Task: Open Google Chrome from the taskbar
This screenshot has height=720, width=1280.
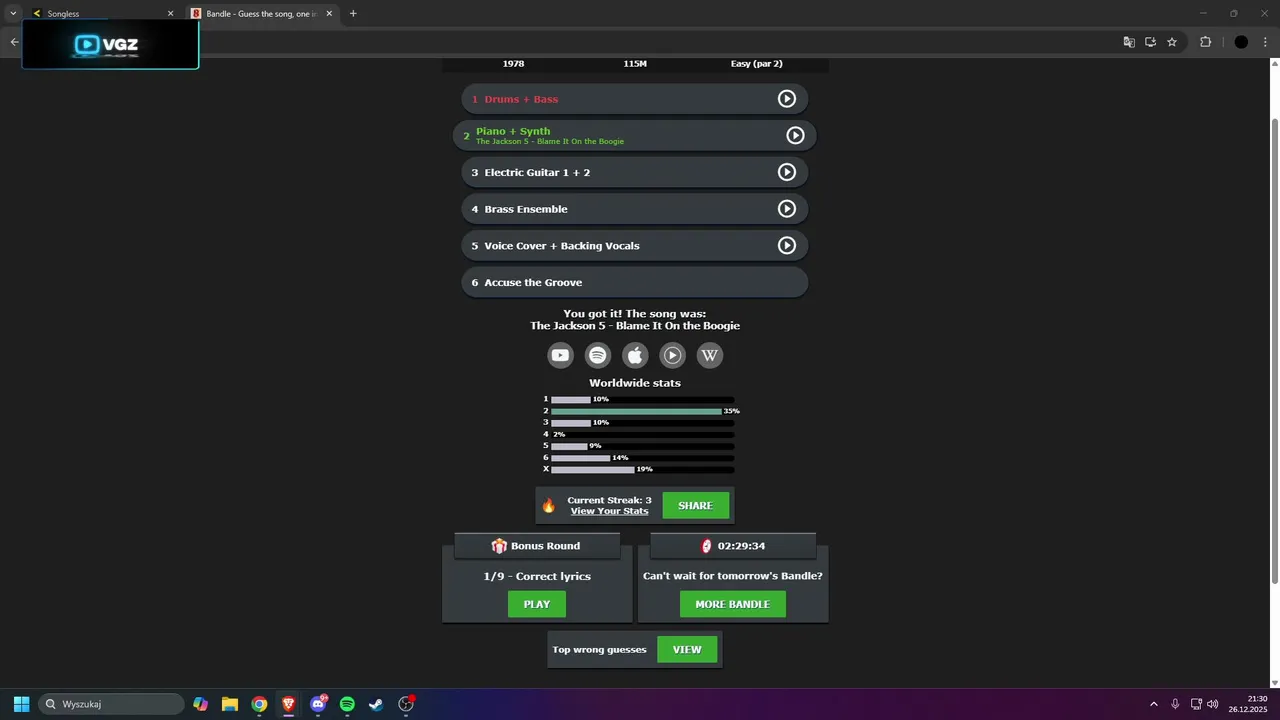Action: [259, 704]
